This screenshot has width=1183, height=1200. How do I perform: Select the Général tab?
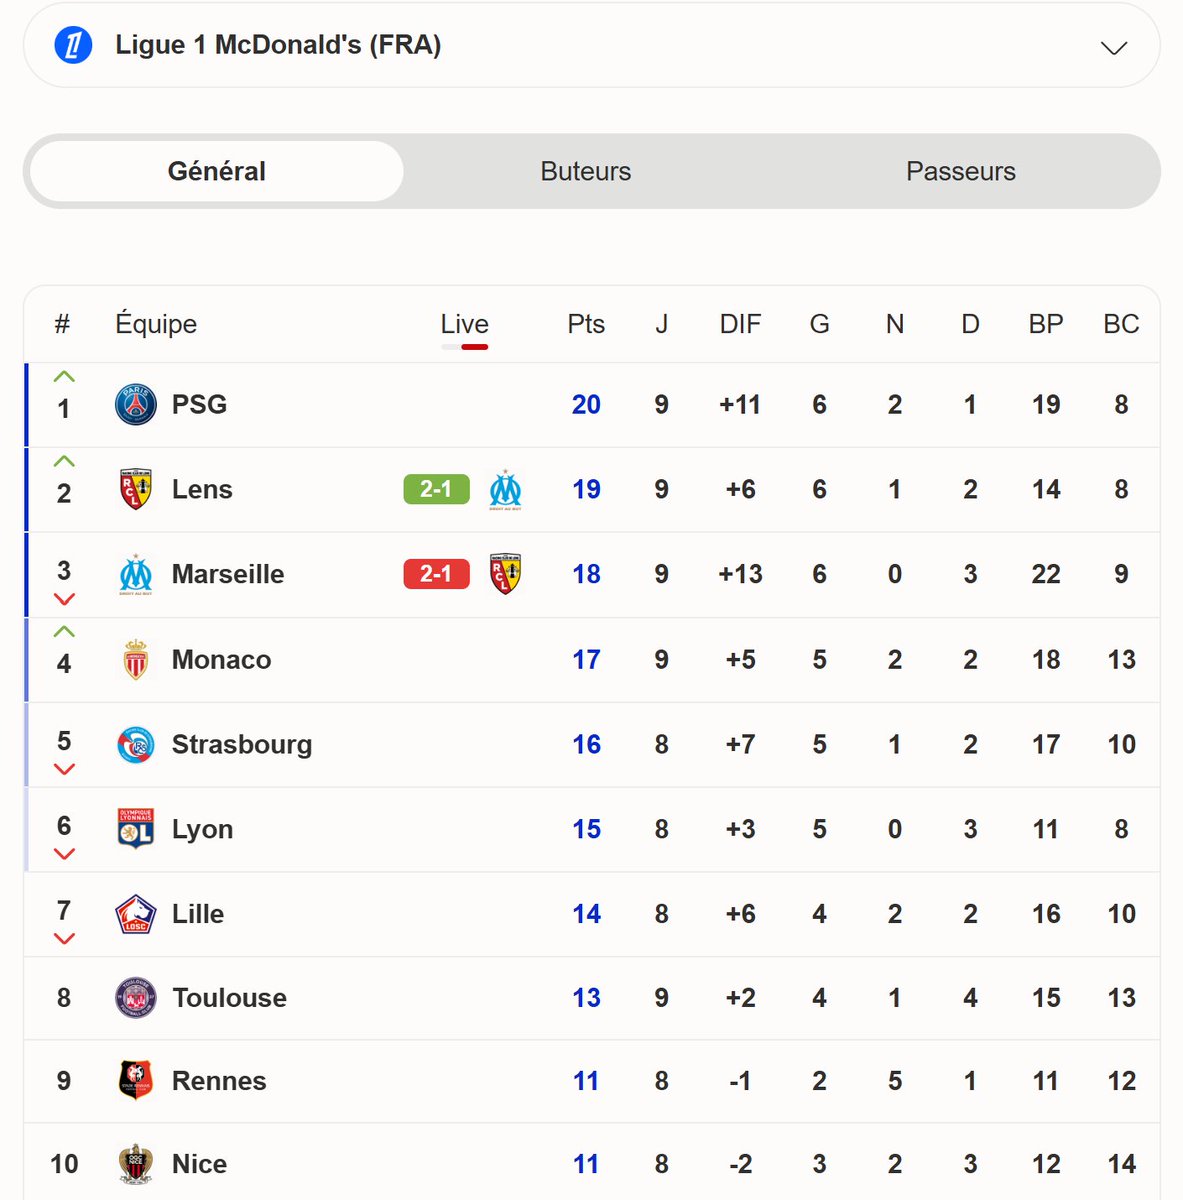[x=217, y=171]
